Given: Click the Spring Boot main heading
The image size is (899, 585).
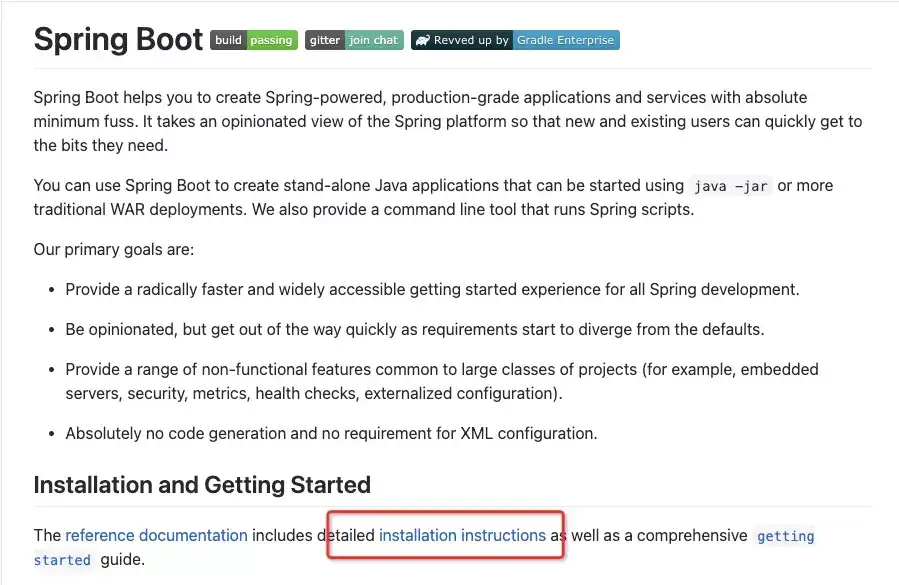Looking at the screenshot, I should 118,40.
